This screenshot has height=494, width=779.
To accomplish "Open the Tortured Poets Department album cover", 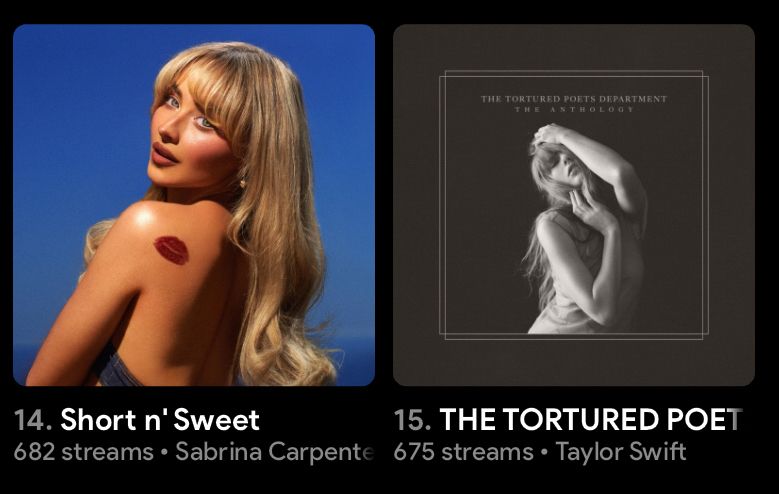I will point(574,205).
